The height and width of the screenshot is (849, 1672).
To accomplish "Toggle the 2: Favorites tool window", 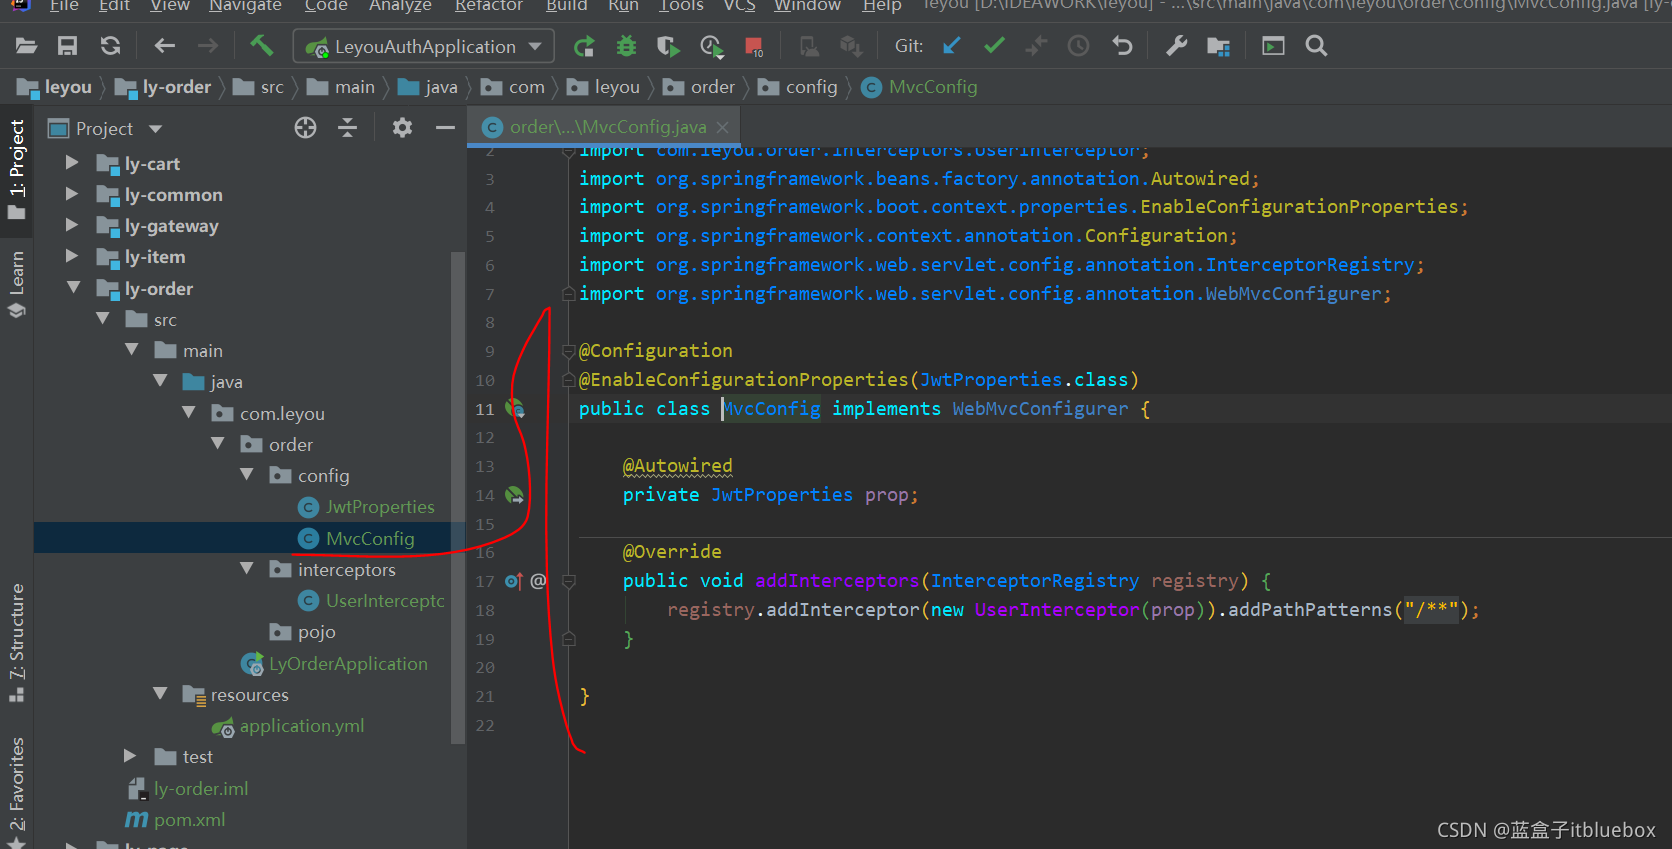I will pos(16,792).
